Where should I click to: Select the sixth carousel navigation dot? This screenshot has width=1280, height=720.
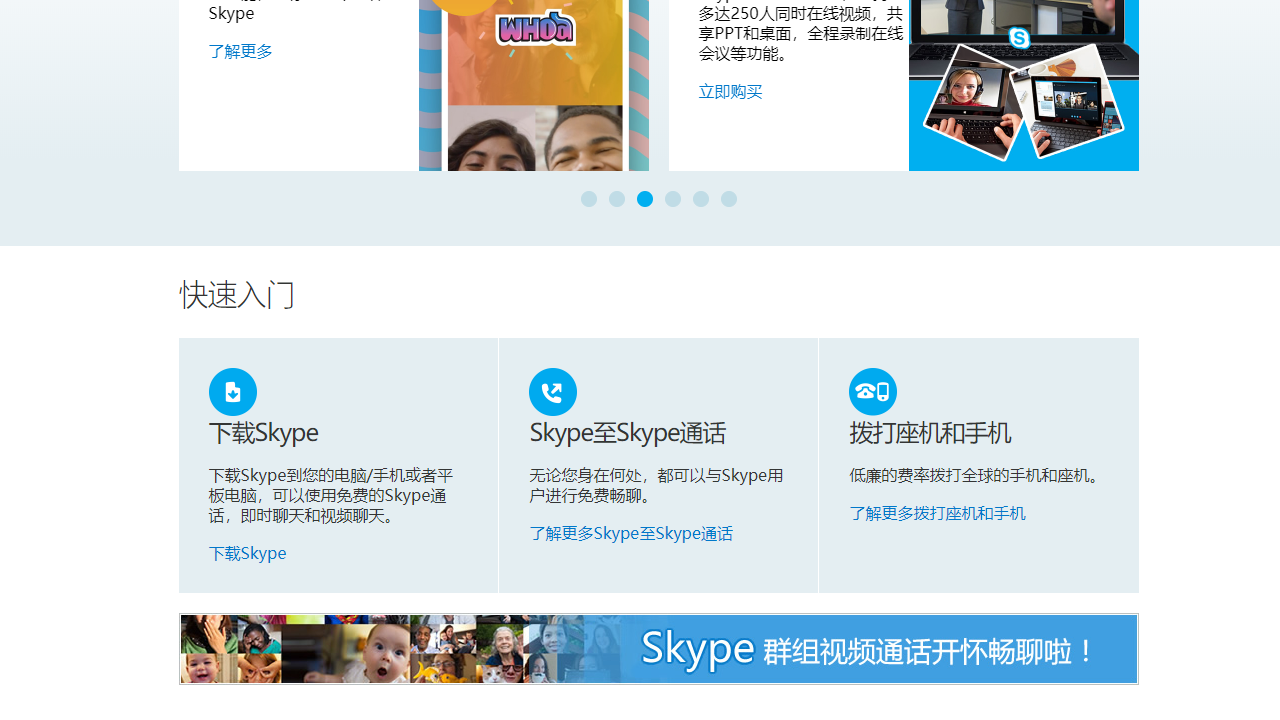click(x=728, y=199)
